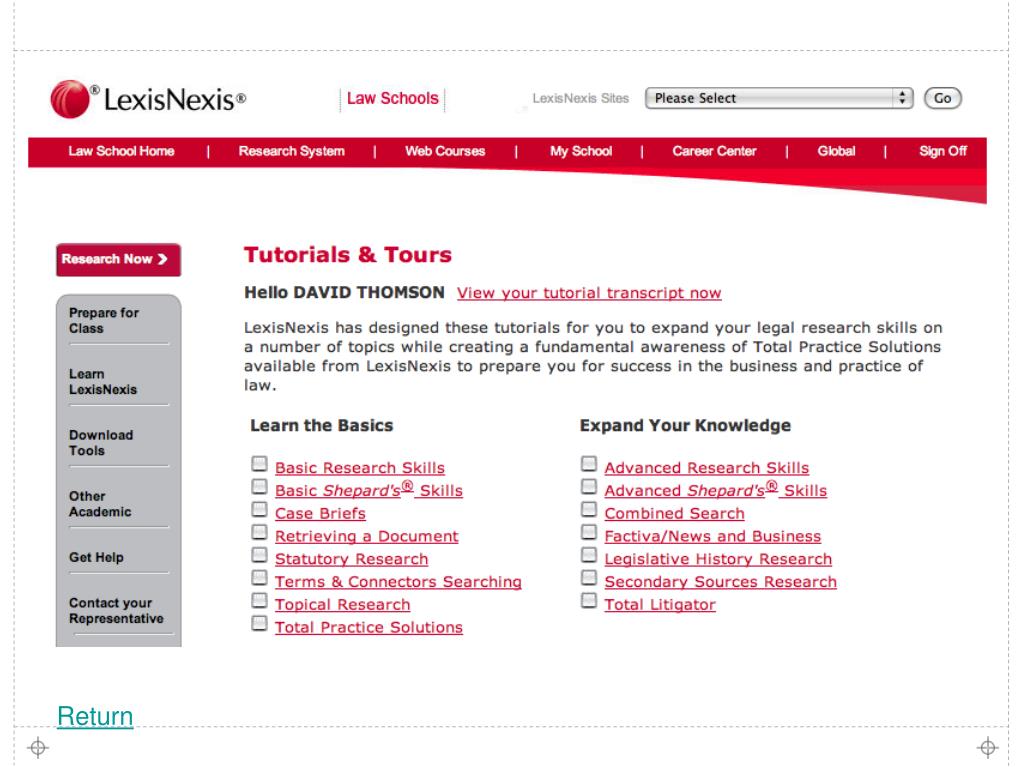The width and height of the screenshot is (1023, 767).
Task: Check the Advanced Research Skills box
Action: tap(588, 464)
